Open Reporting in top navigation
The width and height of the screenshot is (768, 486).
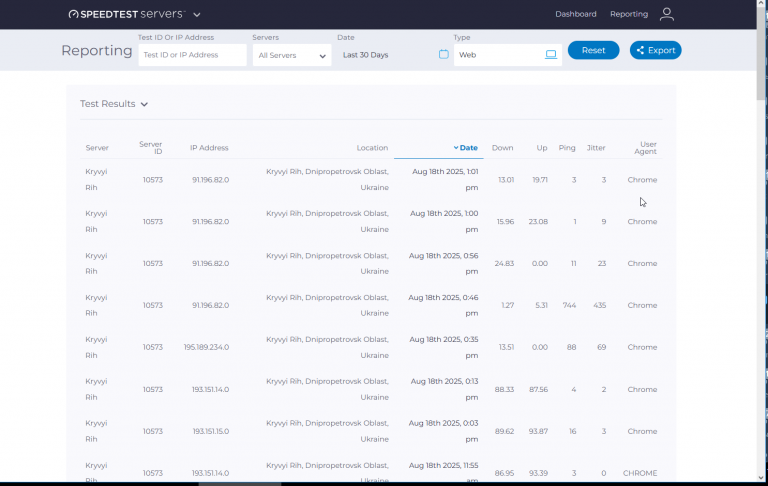(x=629, y=14)
